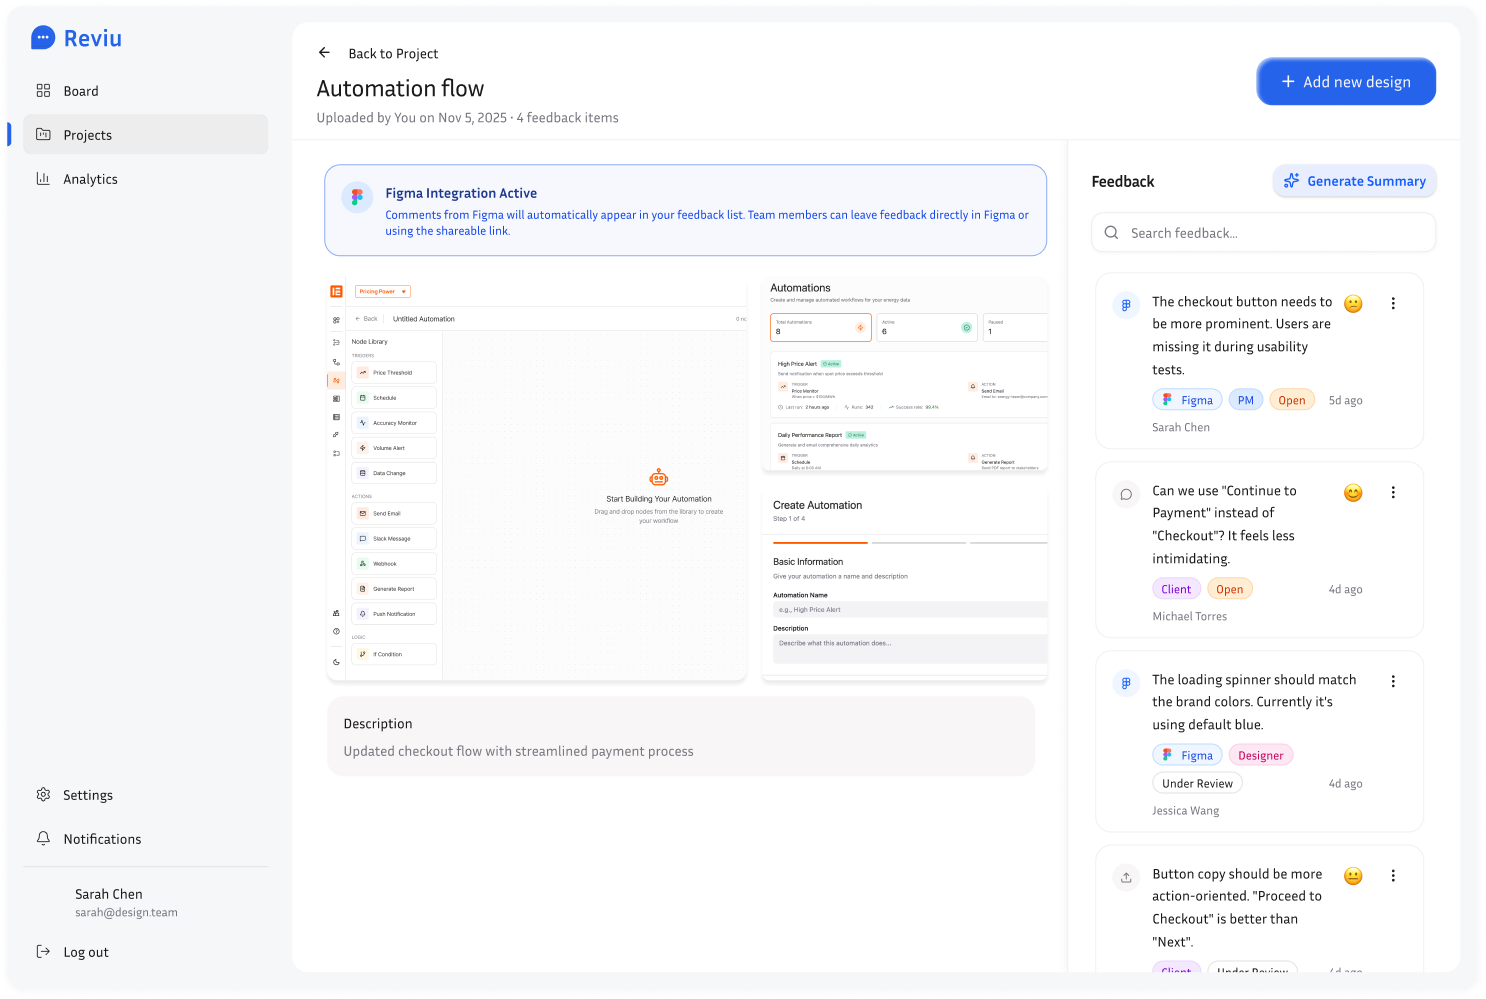Click the smiling emoji on Michael Torres feedback
The height and width of the screenshot is (999, 1486).
1353,493
